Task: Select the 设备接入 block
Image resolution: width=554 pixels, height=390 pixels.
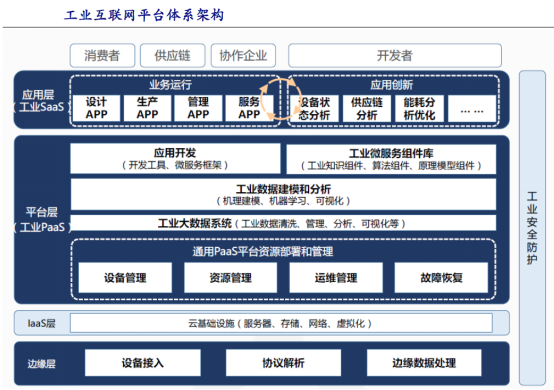Action: (x=143, y=363)
